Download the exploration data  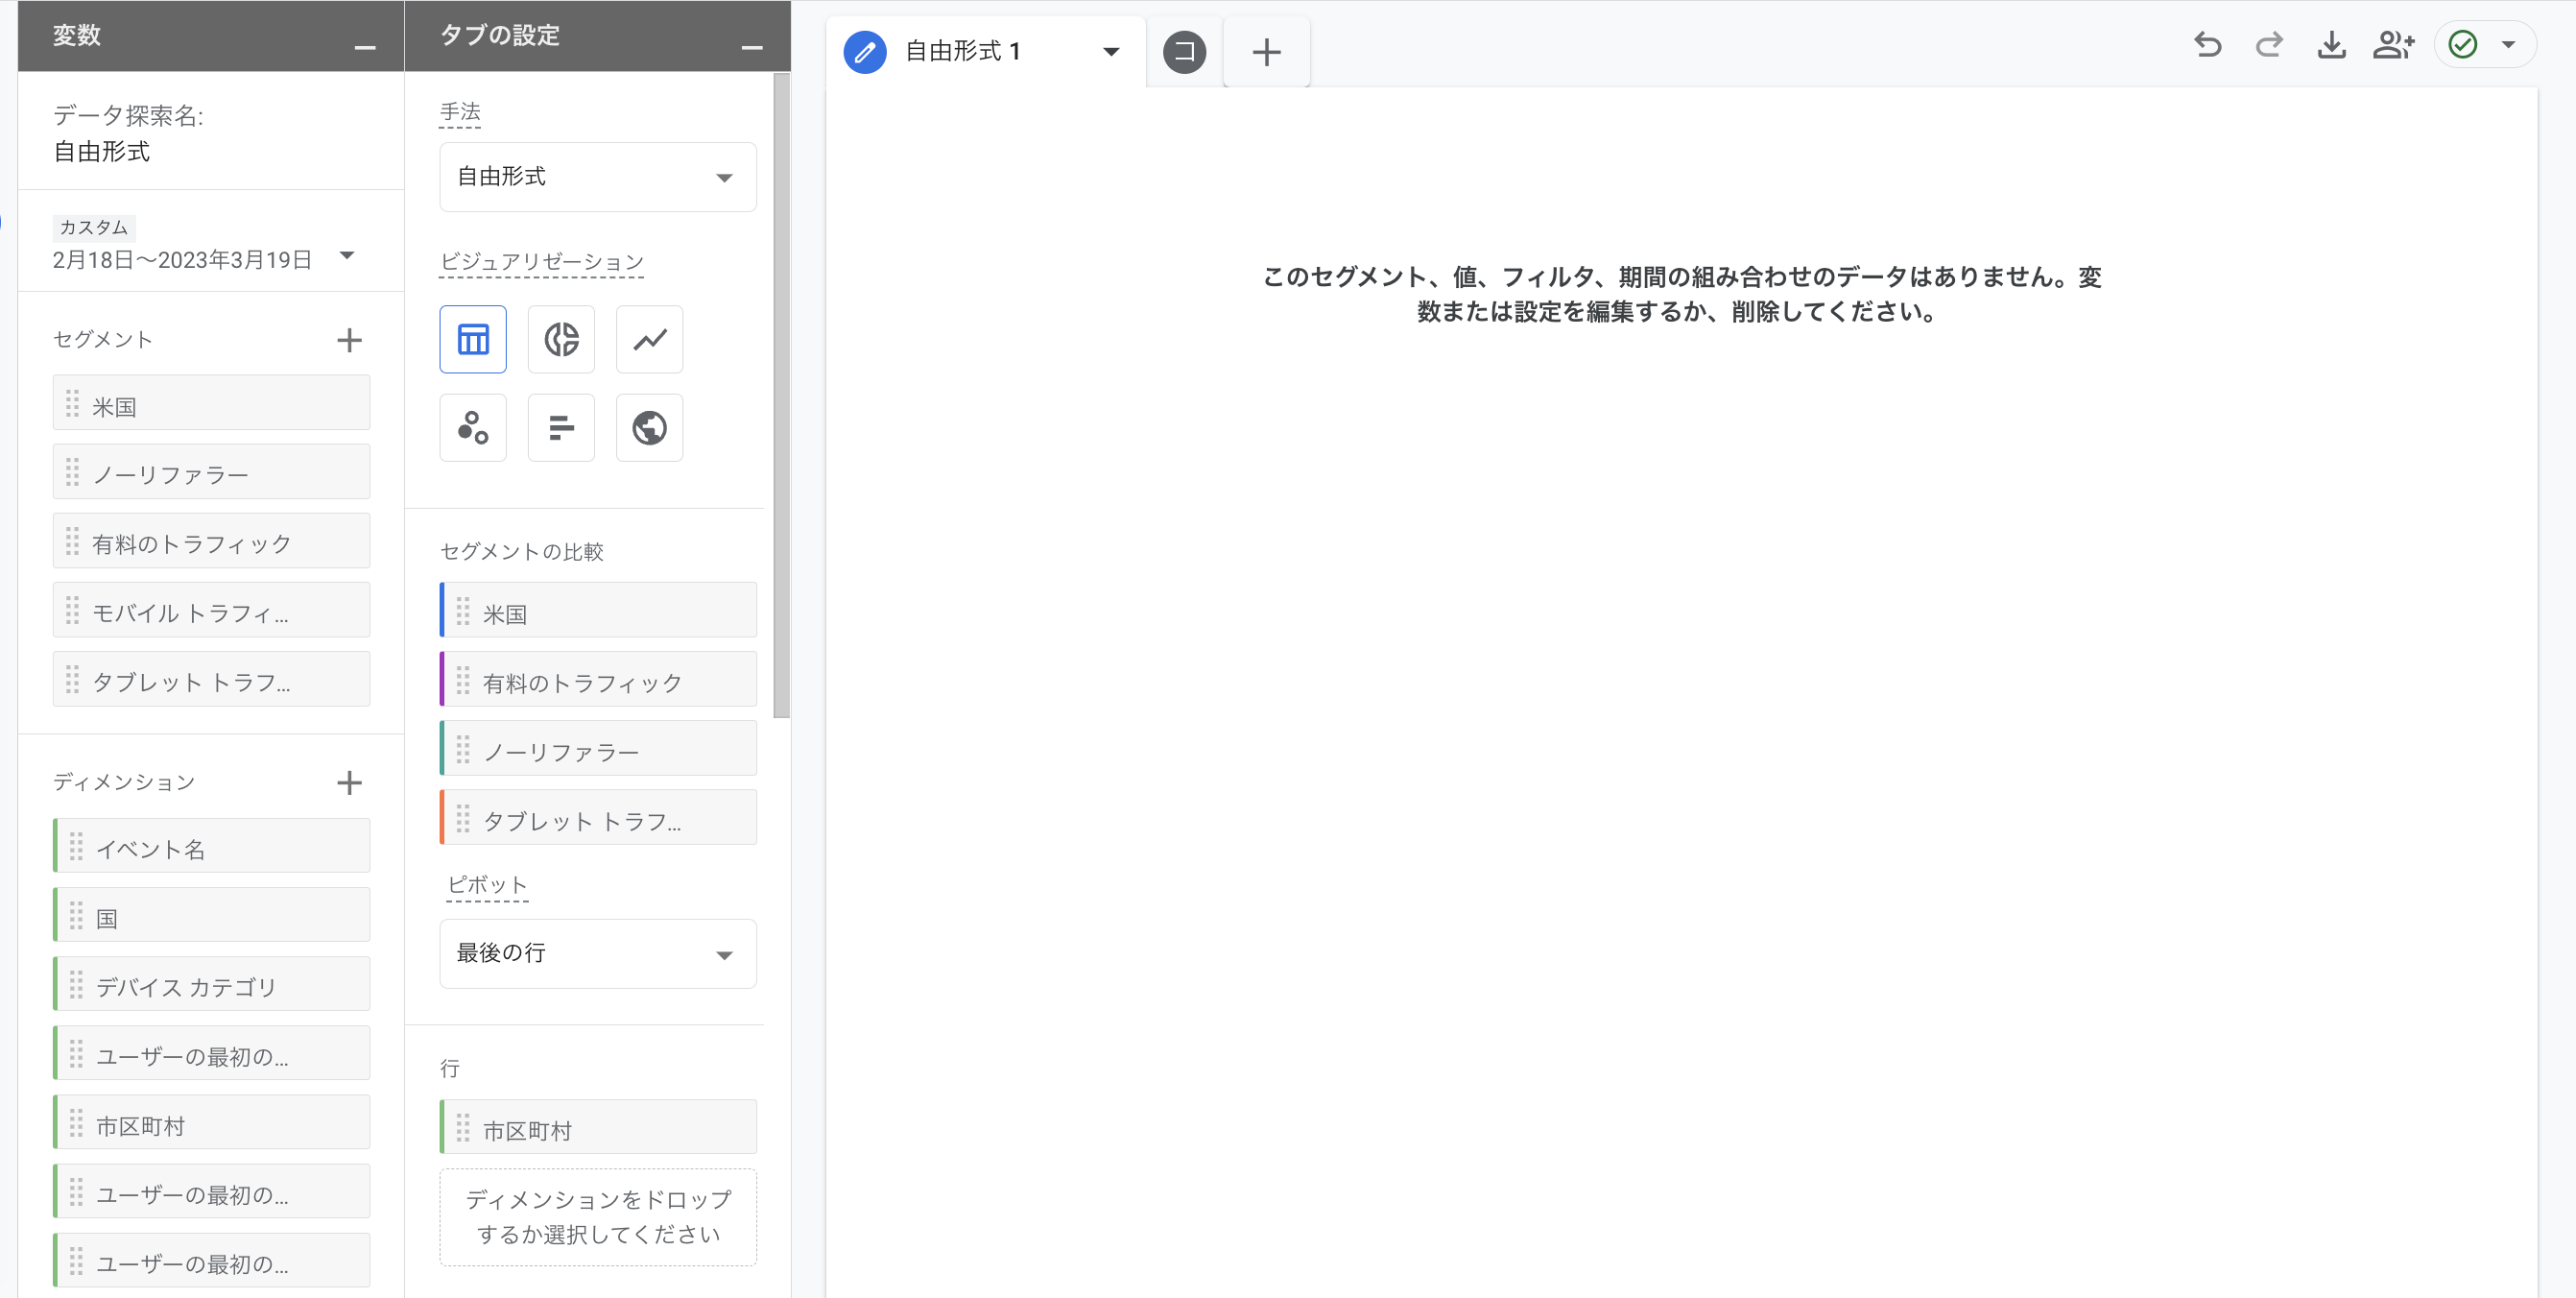click(x=2331, y=45)
